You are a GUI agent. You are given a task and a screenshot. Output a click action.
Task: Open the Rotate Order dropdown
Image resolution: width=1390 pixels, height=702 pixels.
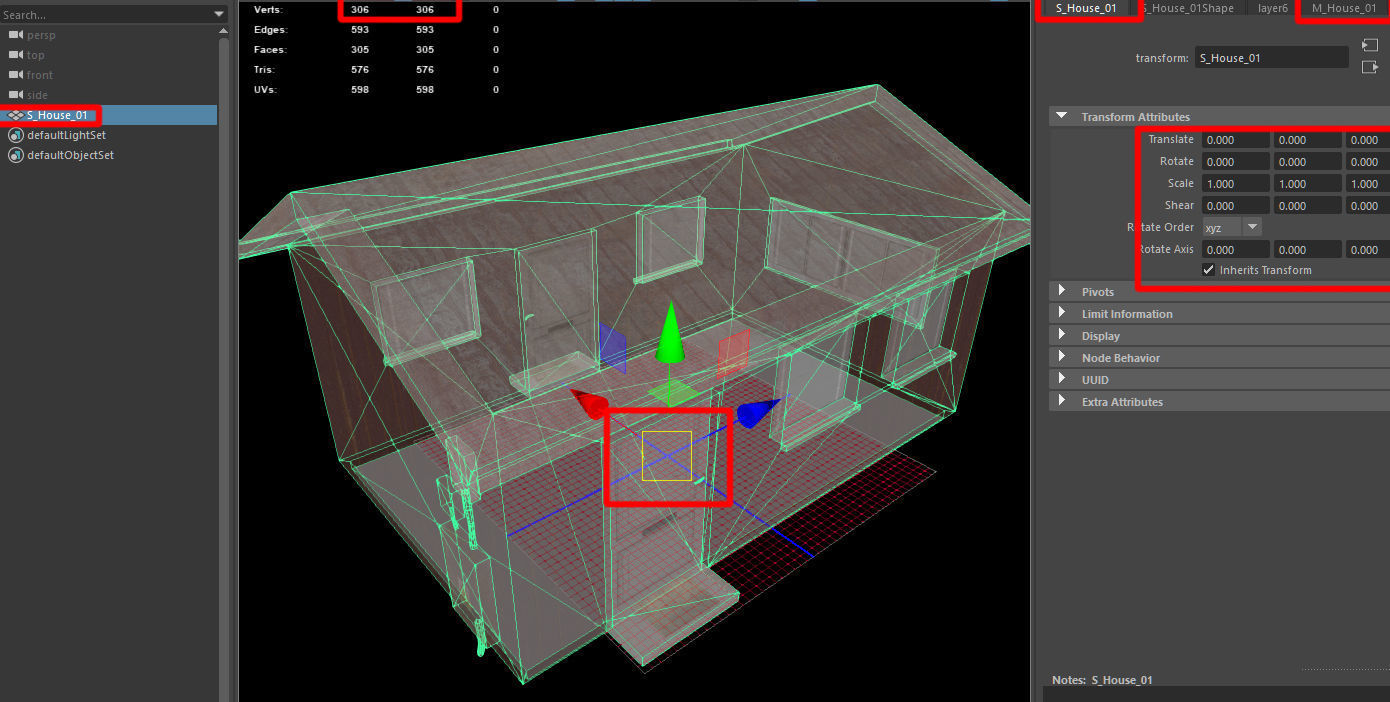click(1232, 228)
